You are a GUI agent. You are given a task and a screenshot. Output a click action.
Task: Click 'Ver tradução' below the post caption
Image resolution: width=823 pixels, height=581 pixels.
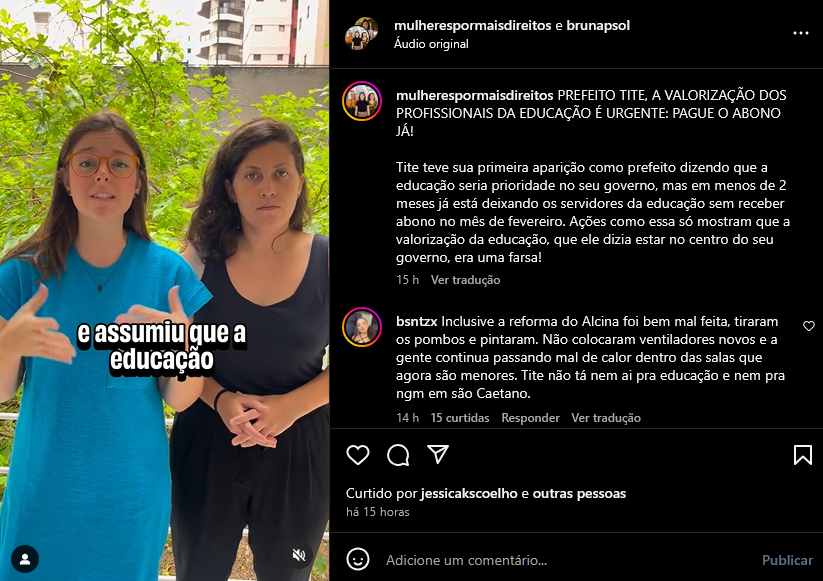coord(465,280)
